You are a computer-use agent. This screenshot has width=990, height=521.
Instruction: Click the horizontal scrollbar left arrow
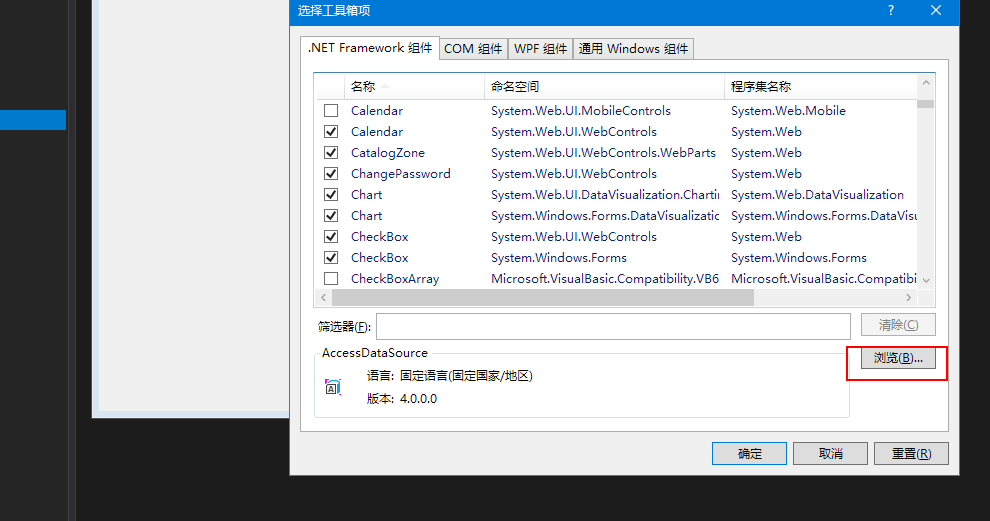tap(323, 297)
